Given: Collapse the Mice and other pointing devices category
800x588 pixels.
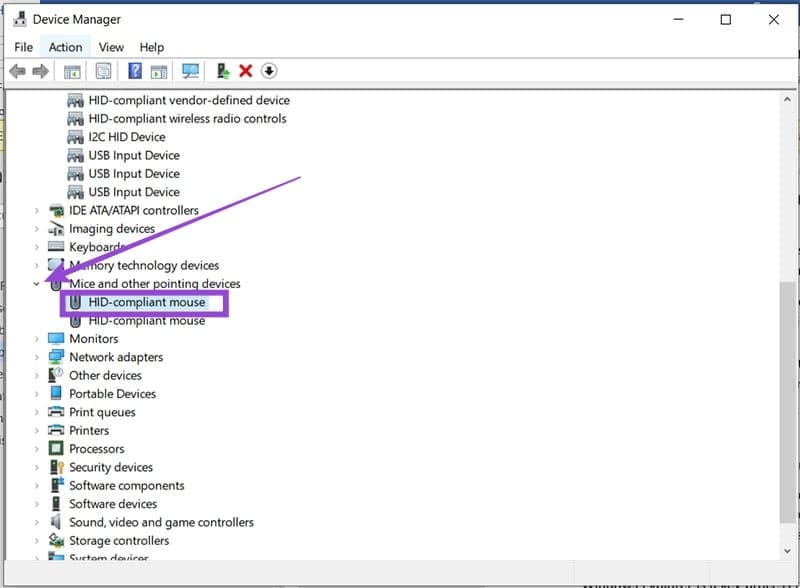Looking at the screenshot, I should [36, 283].
